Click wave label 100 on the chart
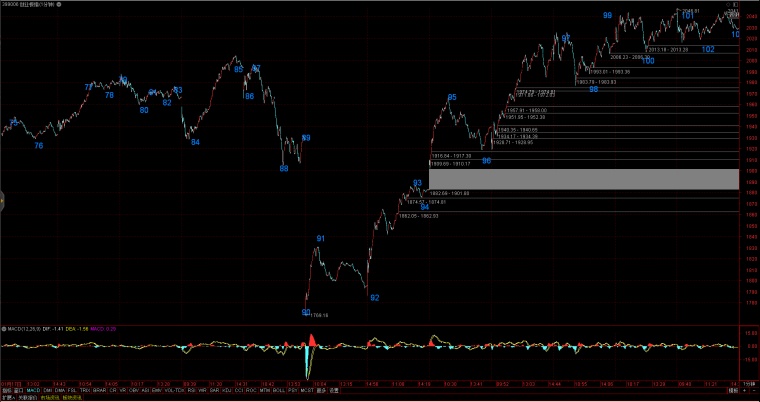760x402 pixels. coord(648,61)
